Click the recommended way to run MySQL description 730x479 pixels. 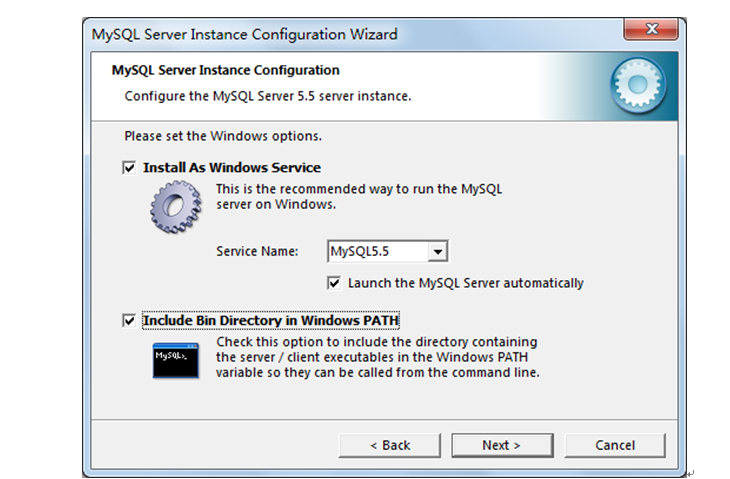359,196
